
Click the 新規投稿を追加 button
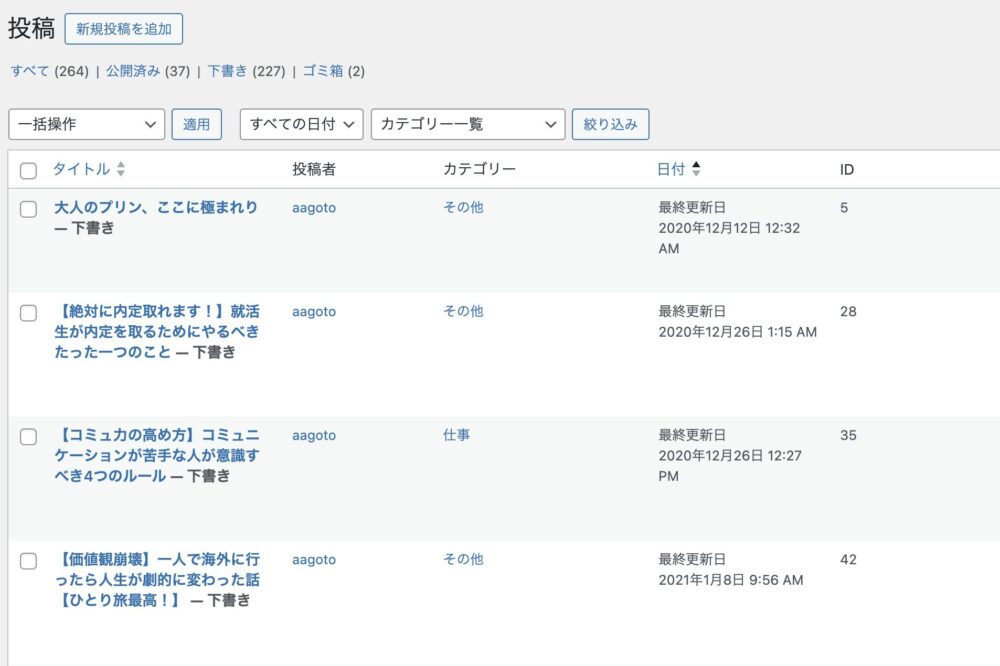[123, 29]
